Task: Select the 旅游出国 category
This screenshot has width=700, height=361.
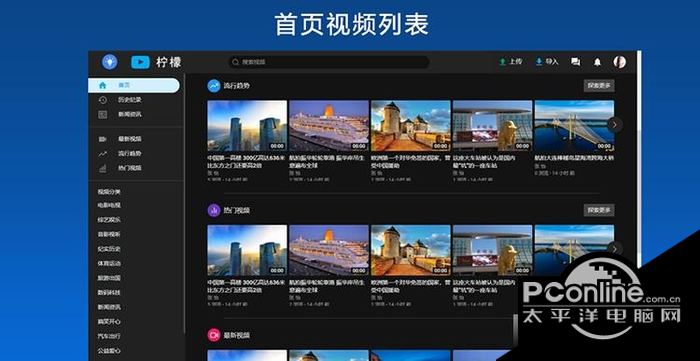Action: pyautogui.click(x=109, y=278)
